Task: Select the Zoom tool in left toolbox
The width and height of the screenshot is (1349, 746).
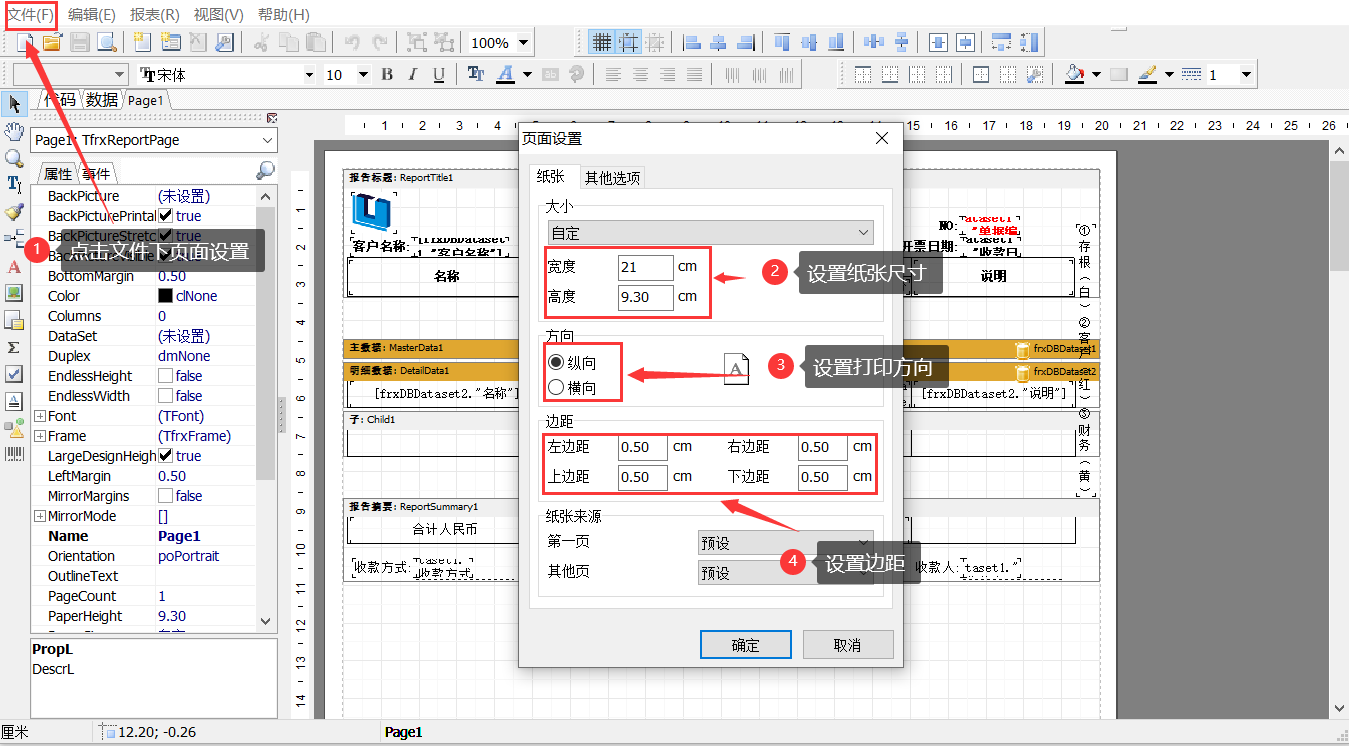Action: 14,158
